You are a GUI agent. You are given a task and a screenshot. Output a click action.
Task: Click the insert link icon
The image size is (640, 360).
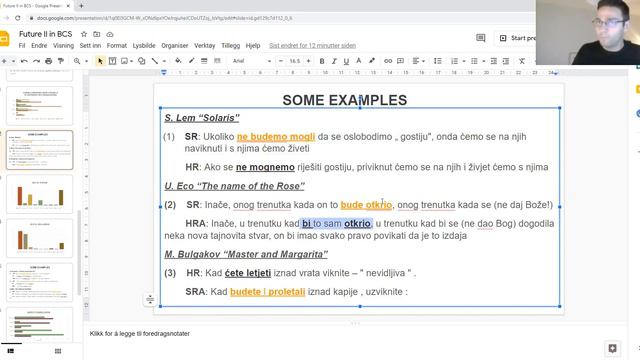[388, 61]
